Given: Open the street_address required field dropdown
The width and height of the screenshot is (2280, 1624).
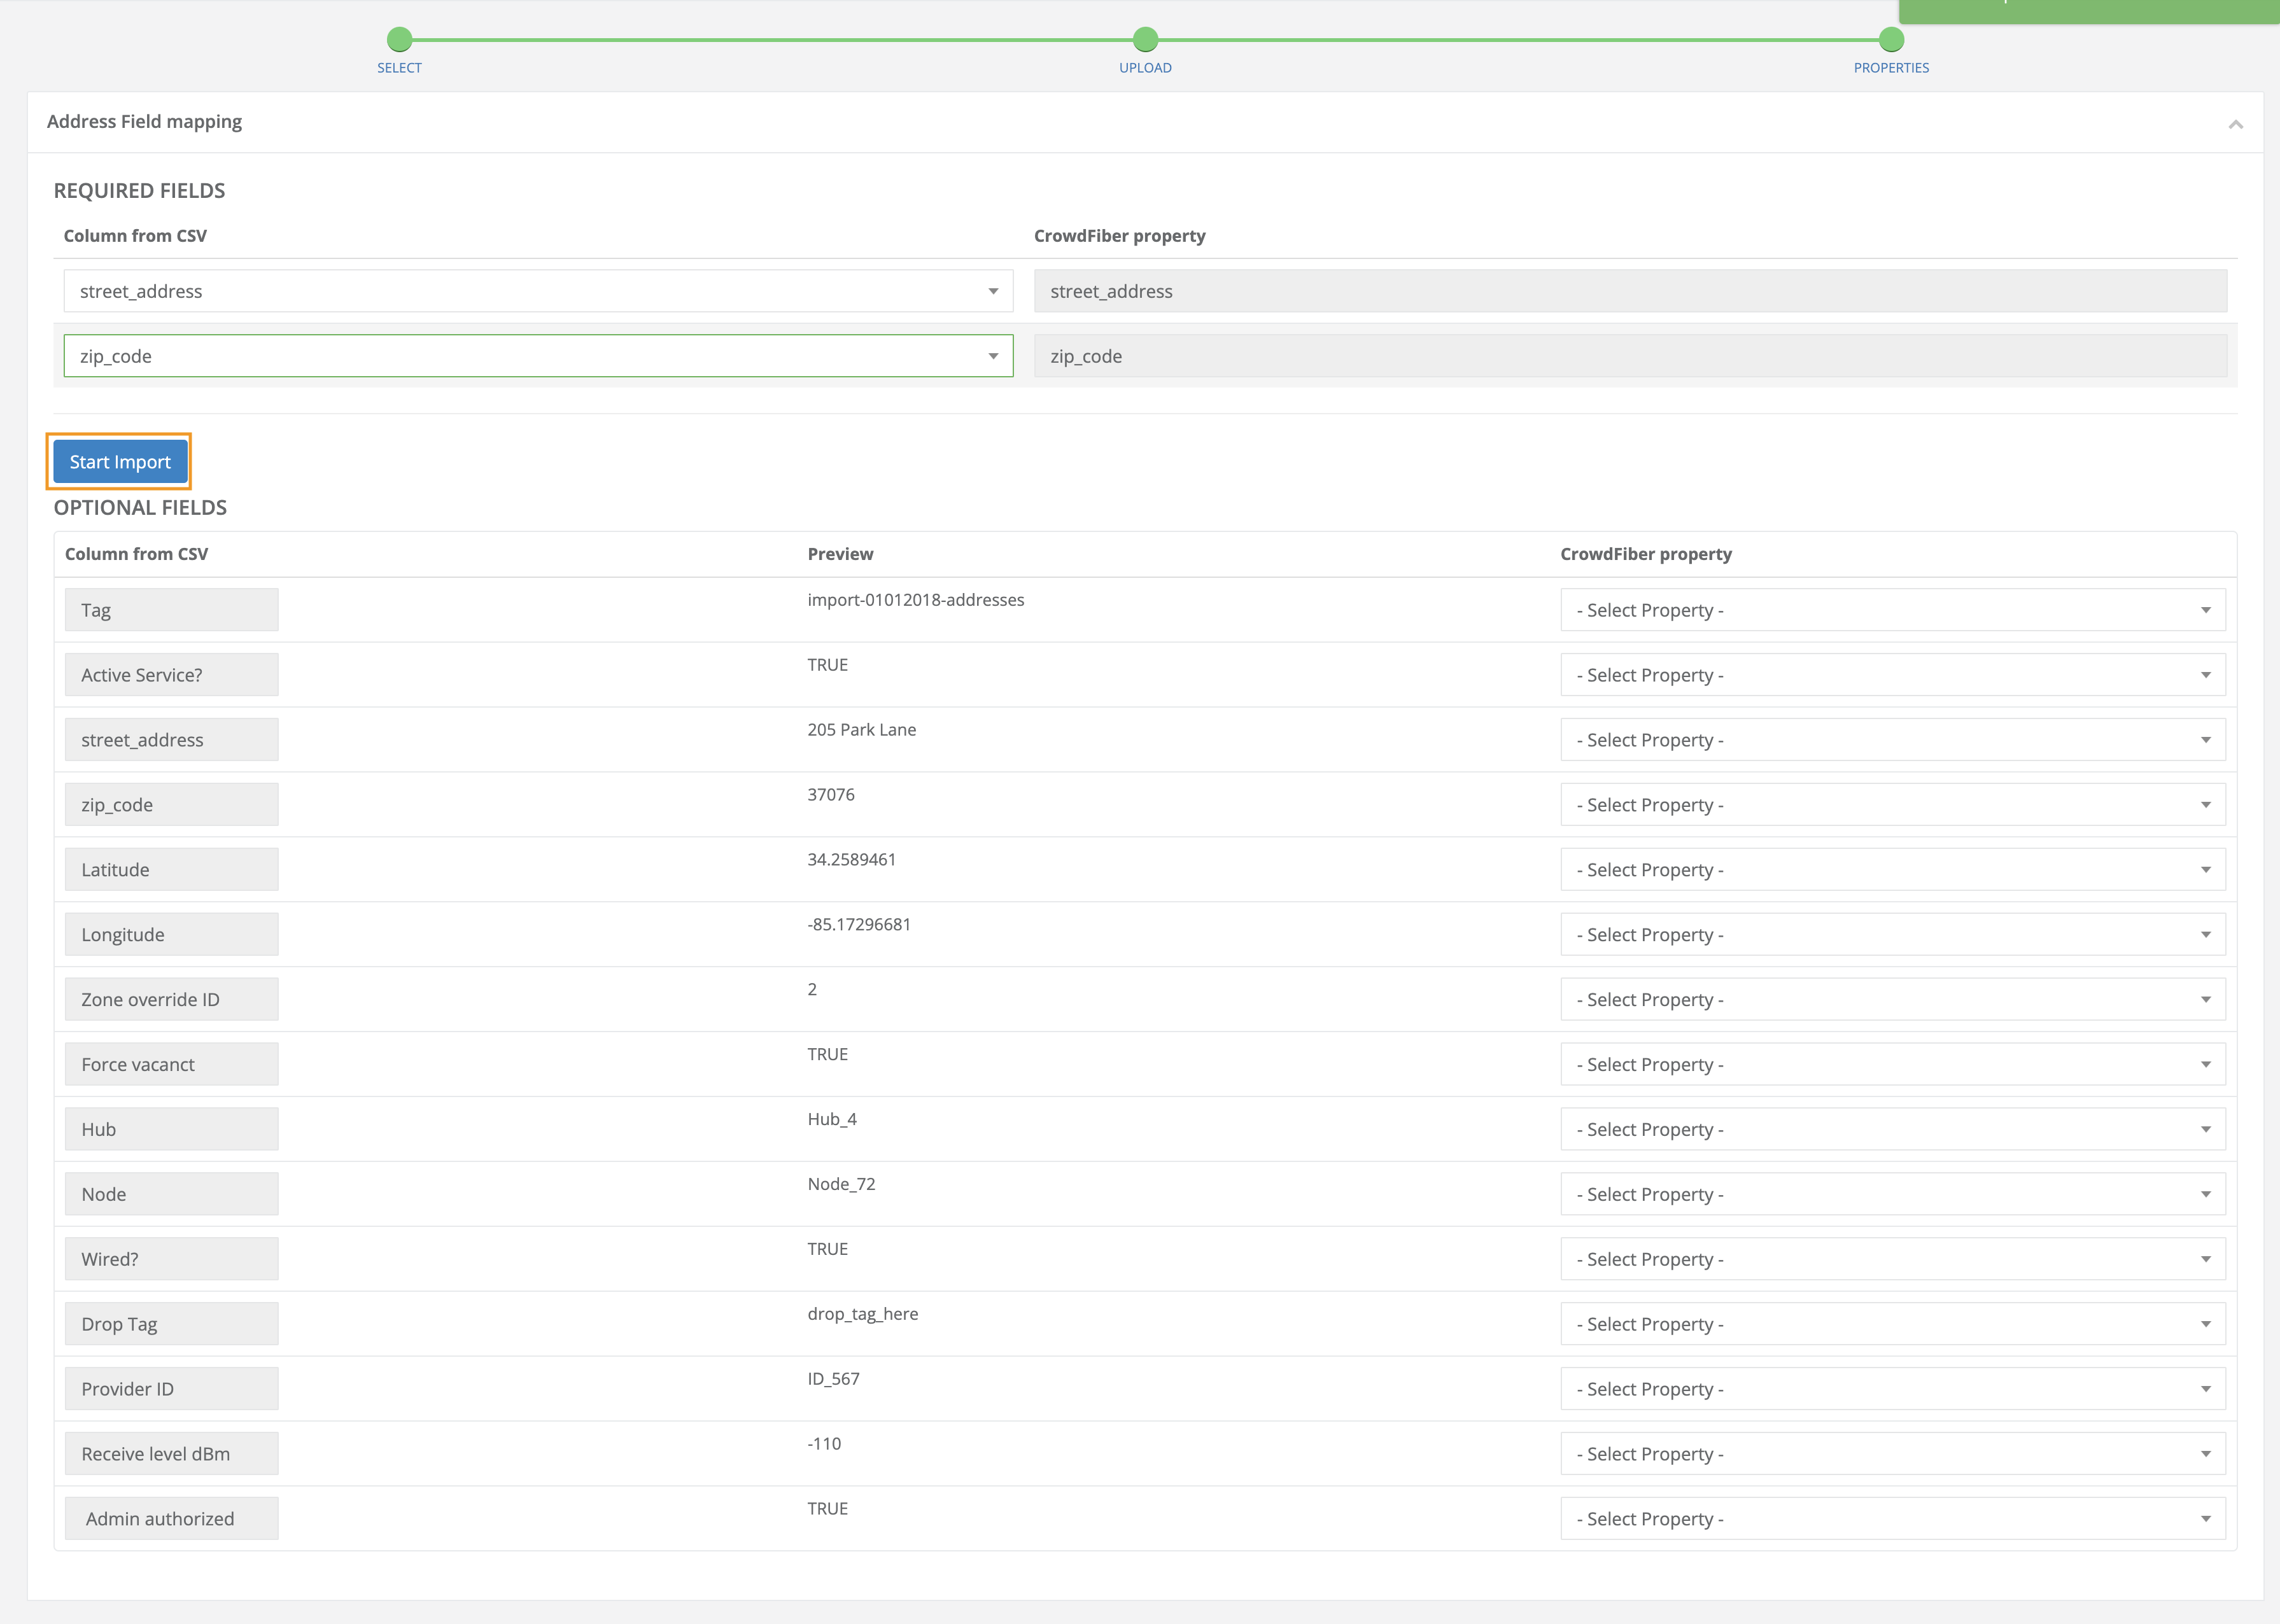Looking at the screenshot, I should 991,291.
